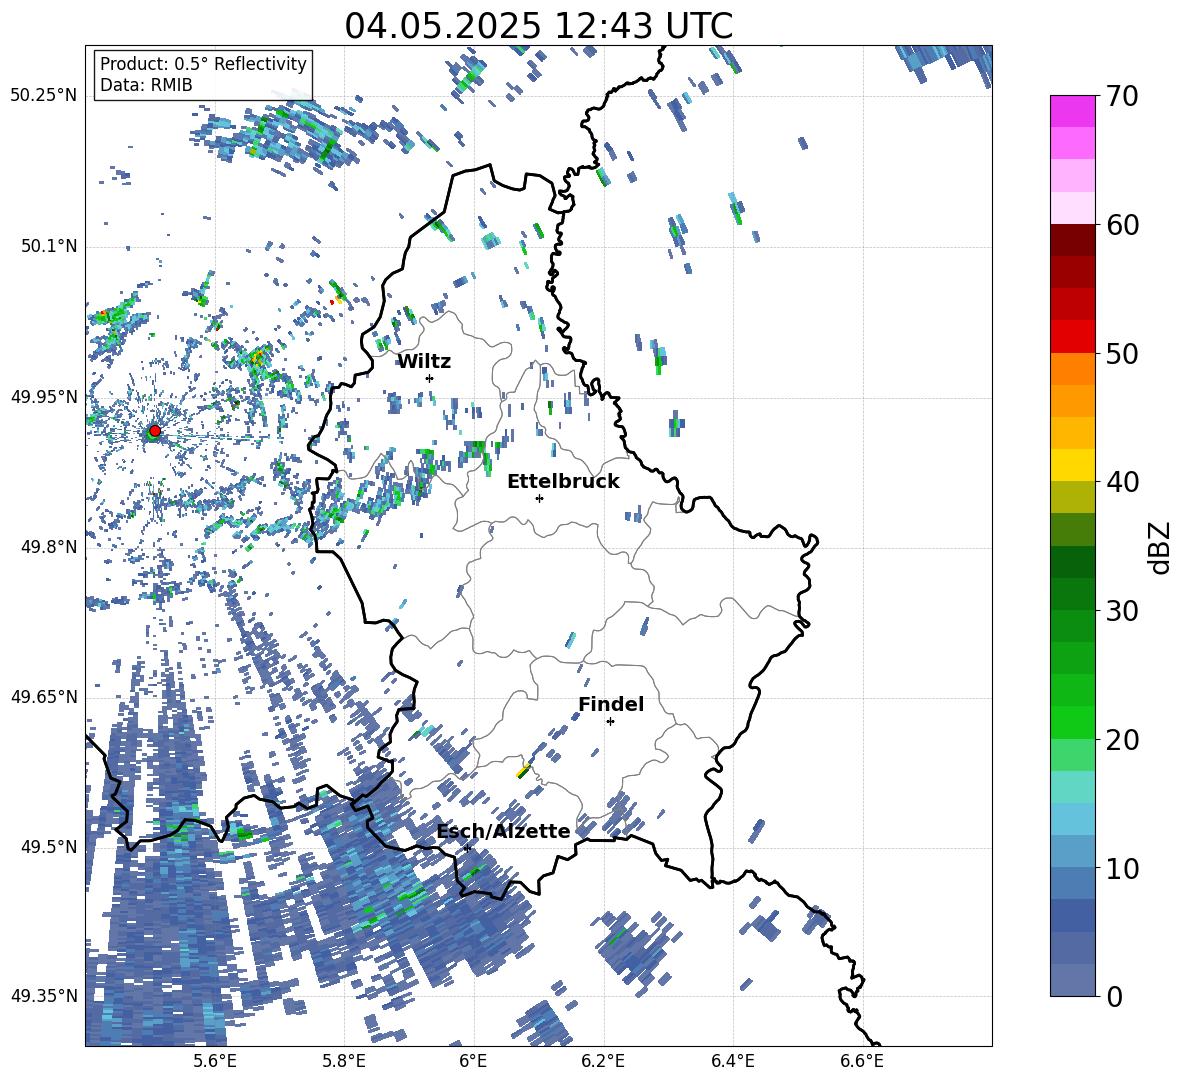Click the 04.05.2025 12:43 UTC title

(x=538, y=26)
